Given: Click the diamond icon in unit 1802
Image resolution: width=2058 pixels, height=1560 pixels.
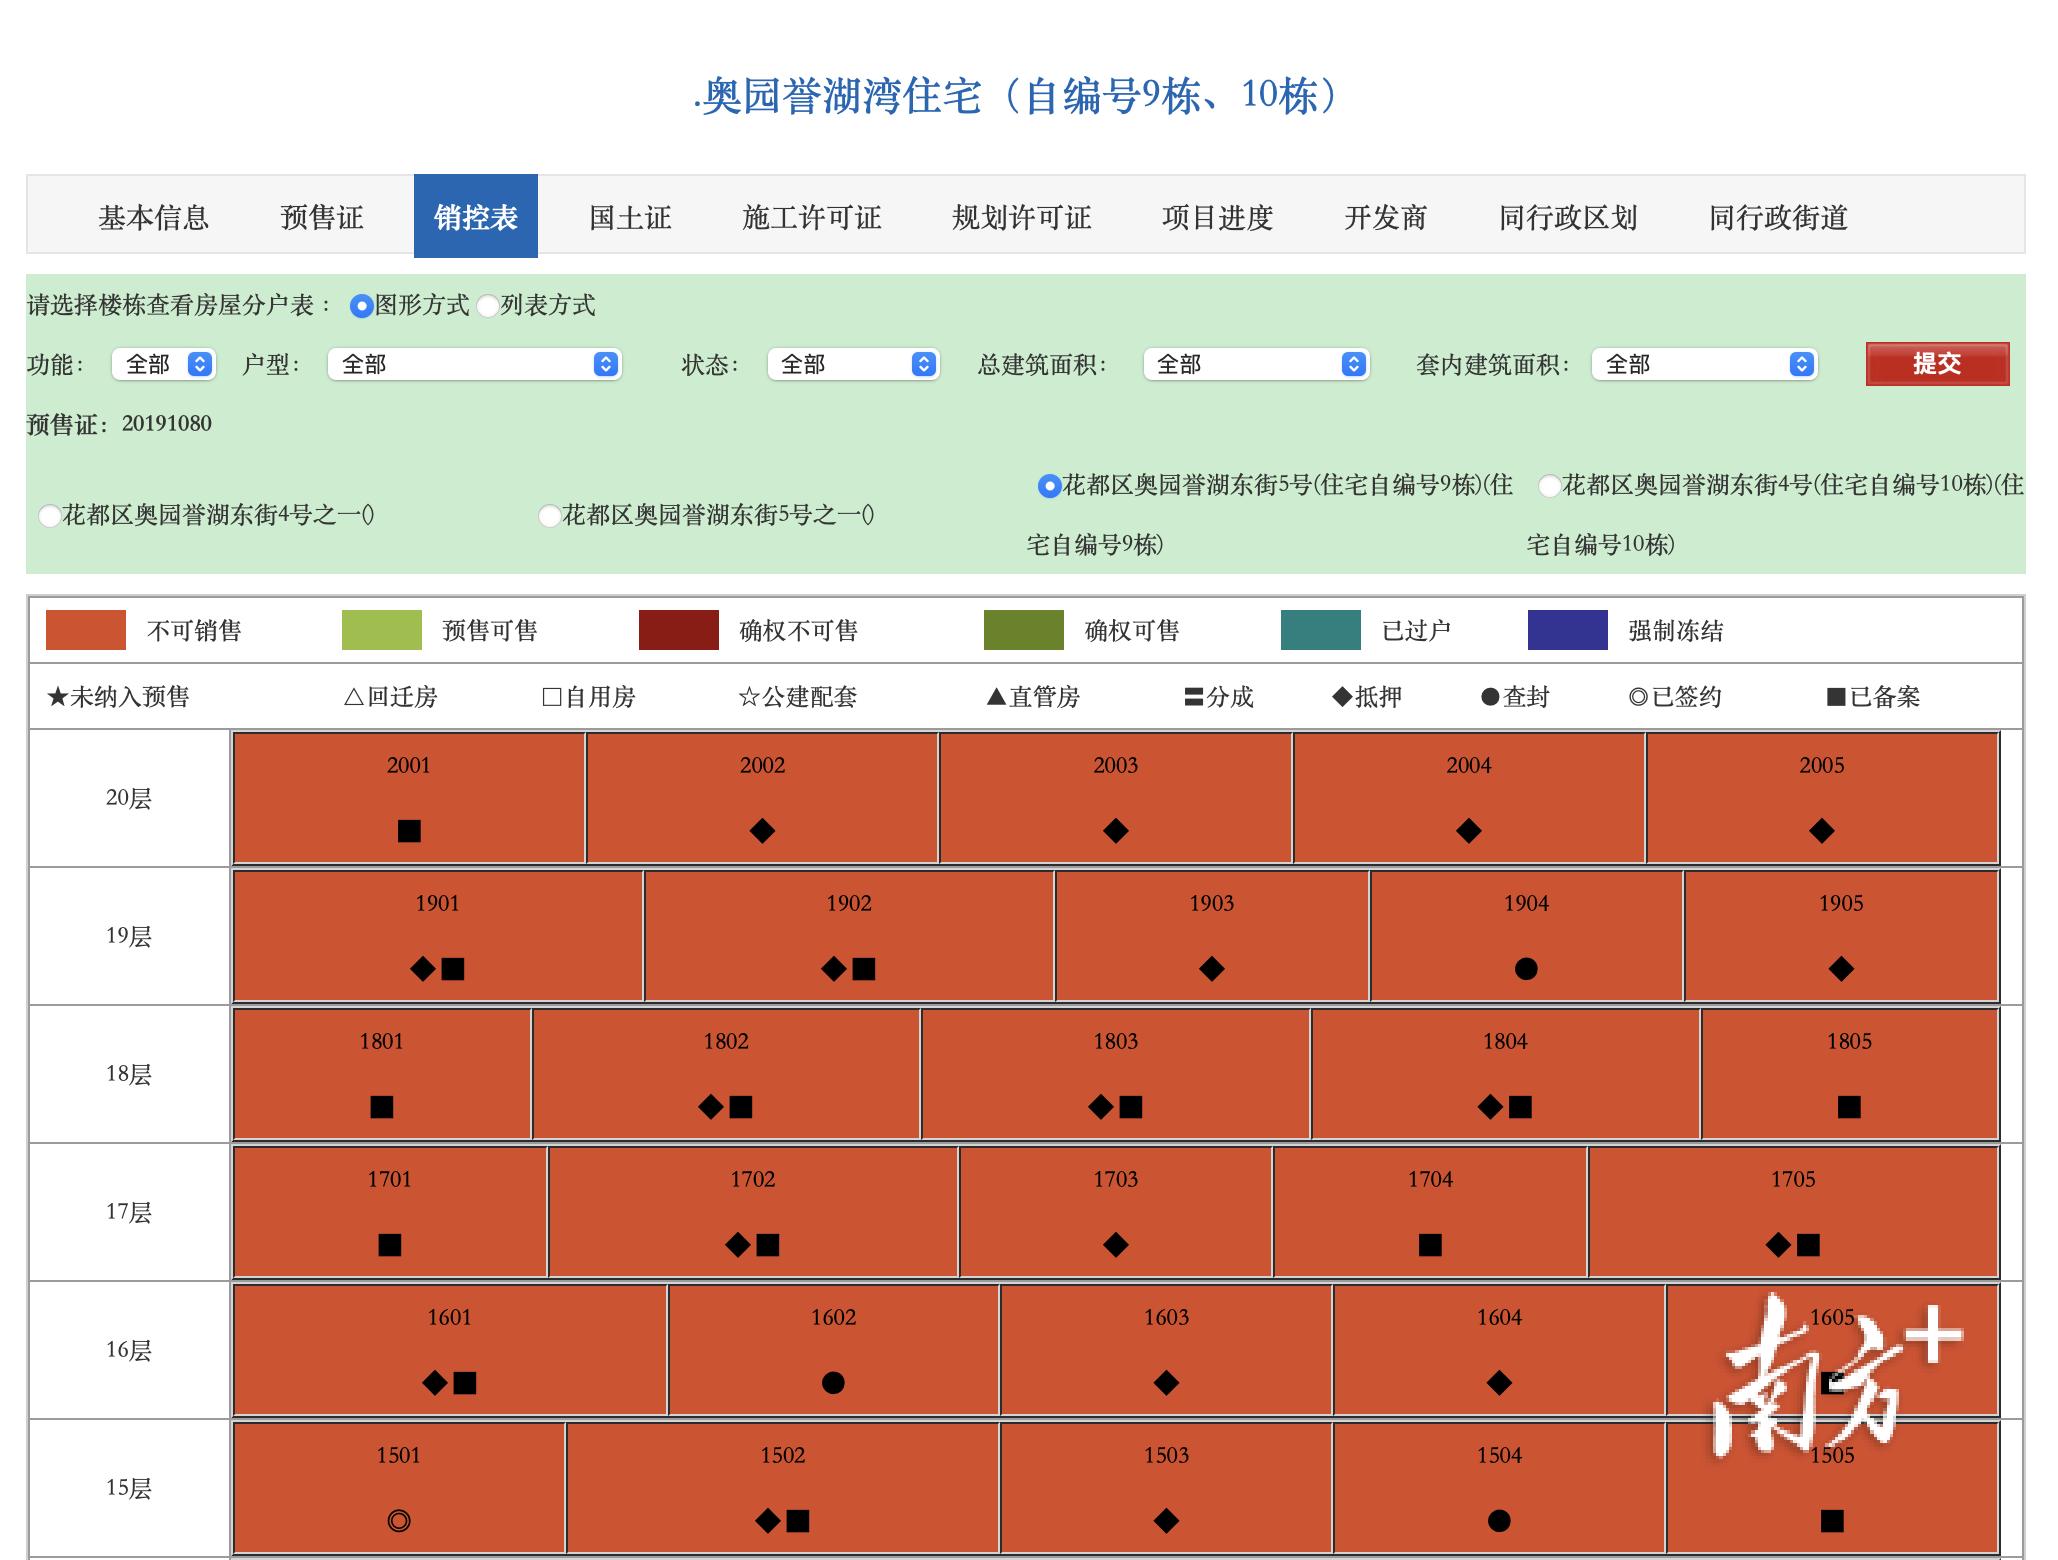Looking at the screenshot, I should point(711,1107).
